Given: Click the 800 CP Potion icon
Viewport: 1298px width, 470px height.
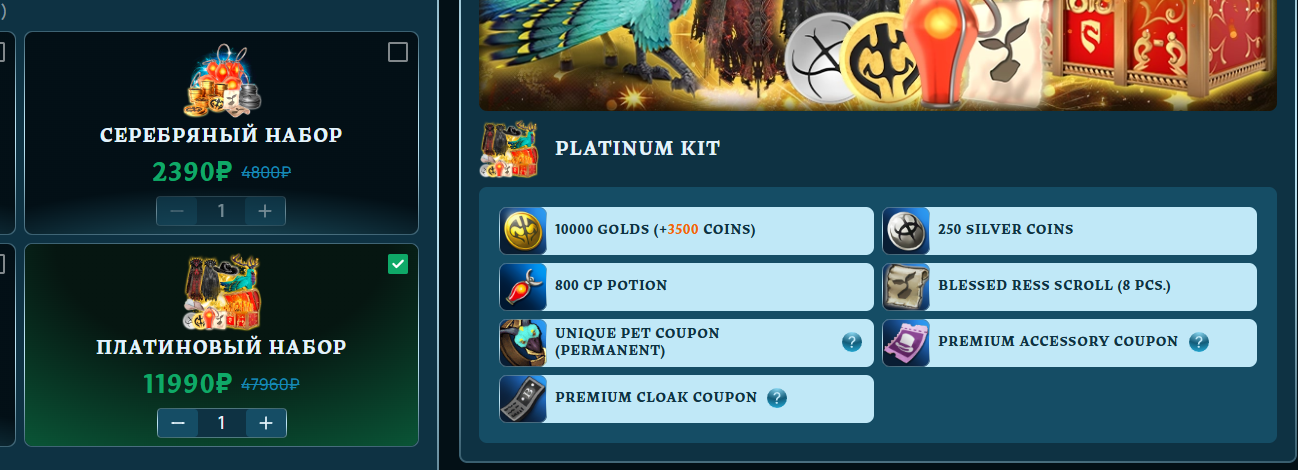Looking at the screenshot, I should tap(523, 287).
